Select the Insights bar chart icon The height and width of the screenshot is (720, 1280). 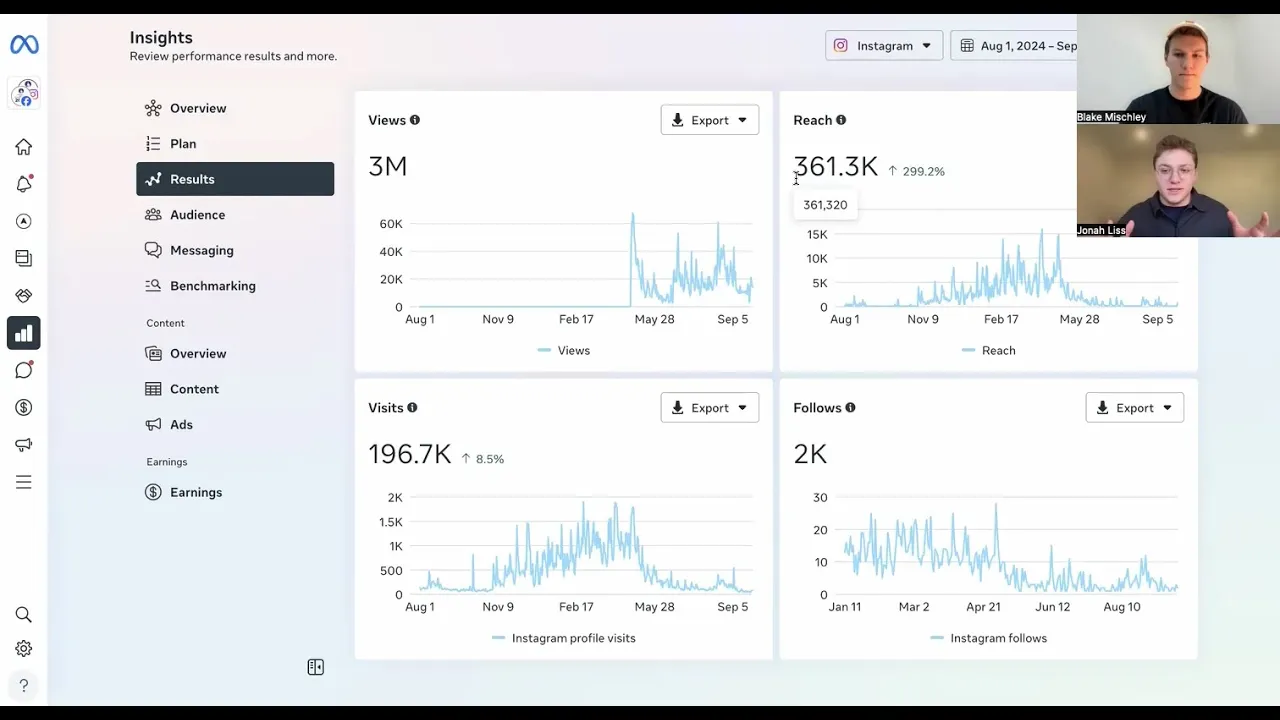24,333
